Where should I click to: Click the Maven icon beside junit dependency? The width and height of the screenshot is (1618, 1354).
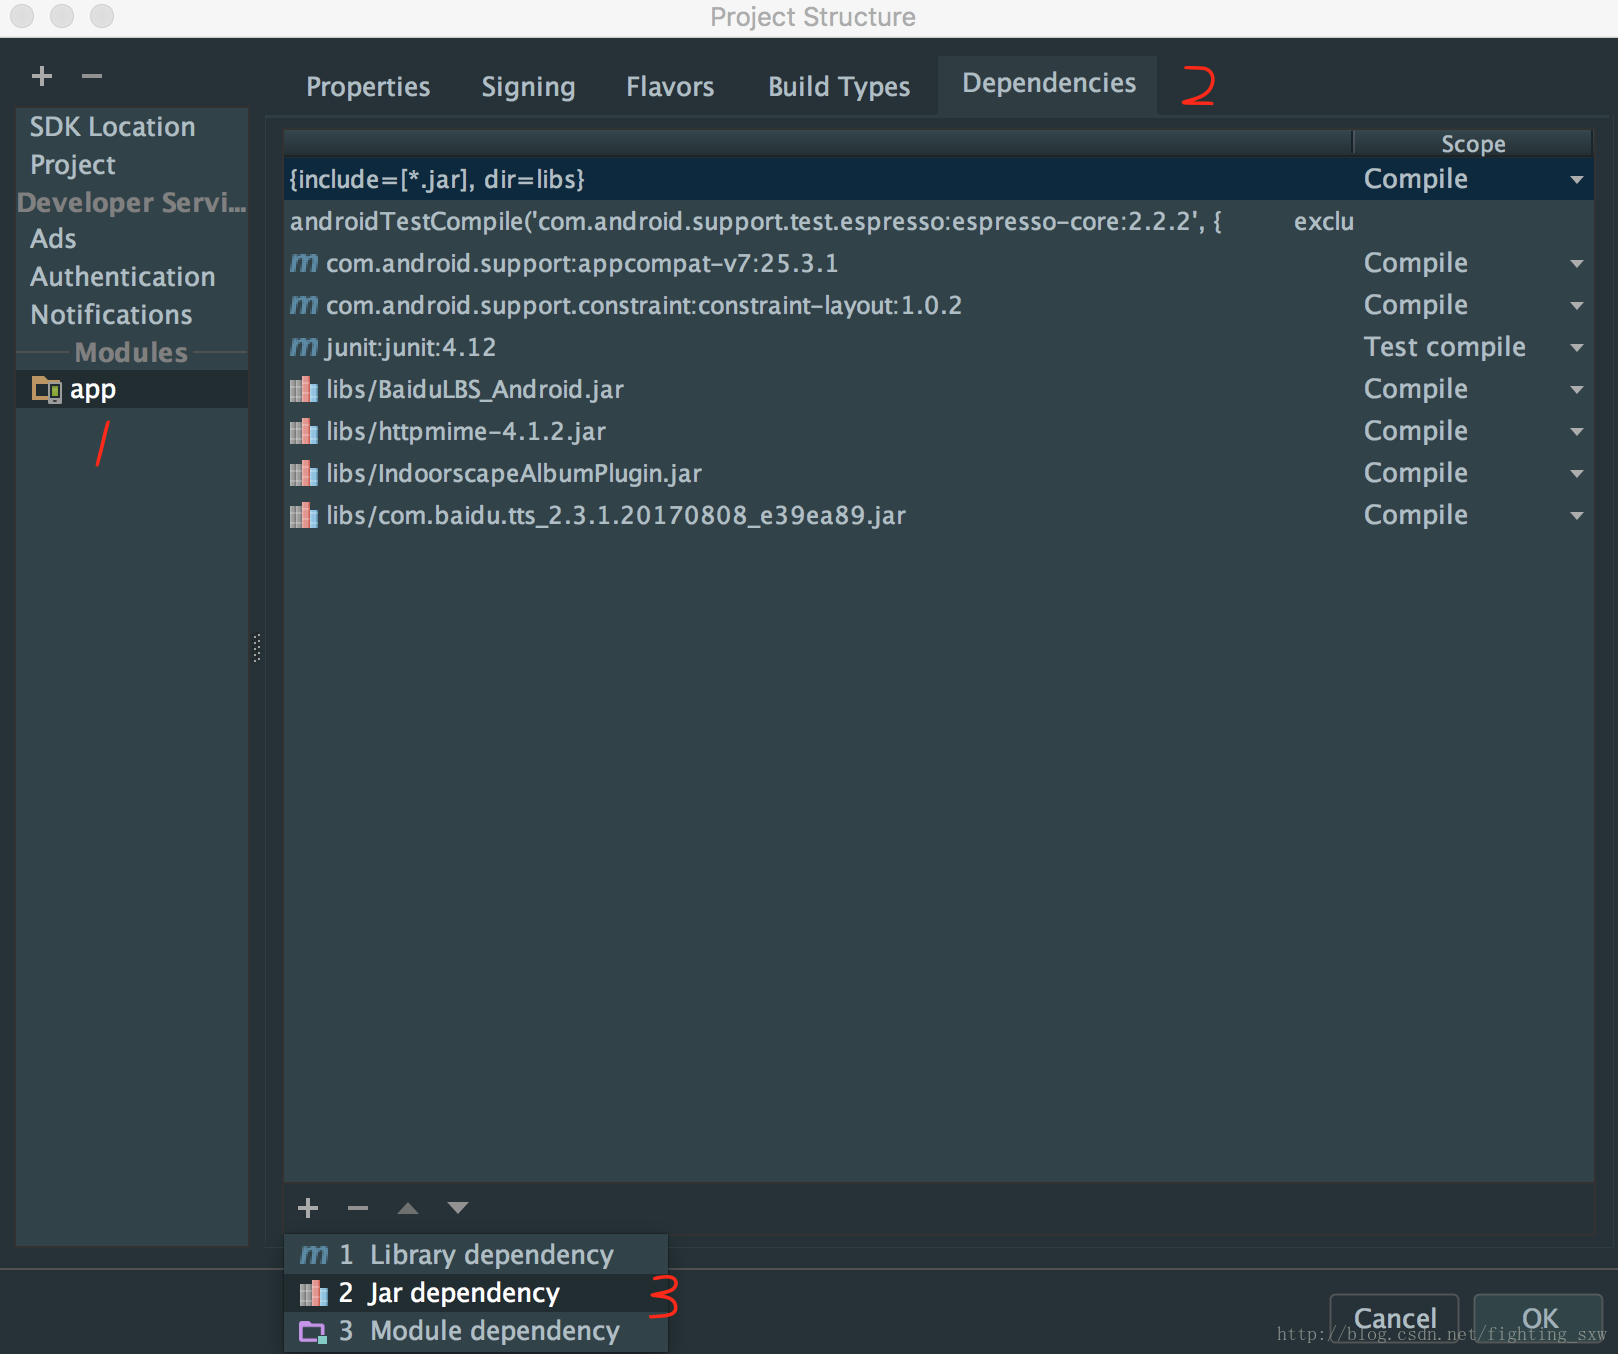coord(304,347)
